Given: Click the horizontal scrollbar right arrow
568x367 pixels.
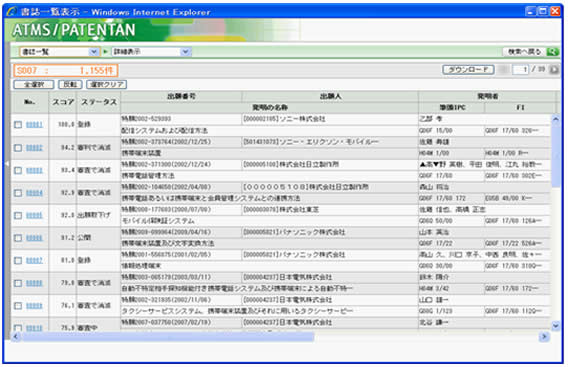Looking at the screenshot, I should 544,337.
